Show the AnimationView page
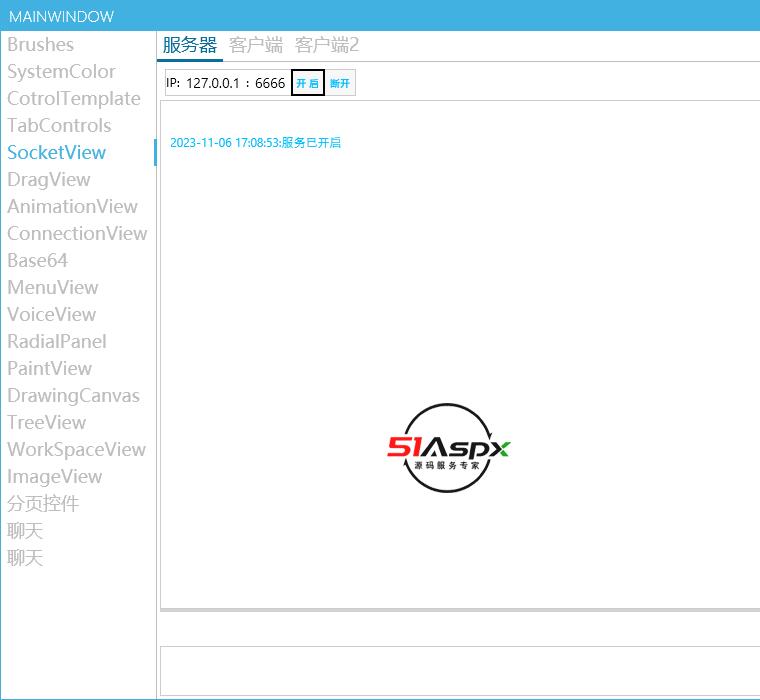 72,207
